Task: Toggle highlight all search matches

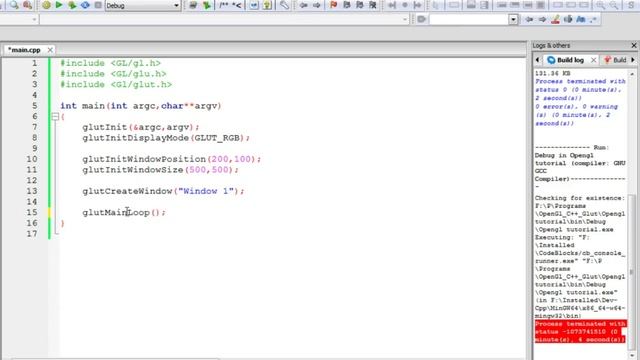Action: click(555, 19)
